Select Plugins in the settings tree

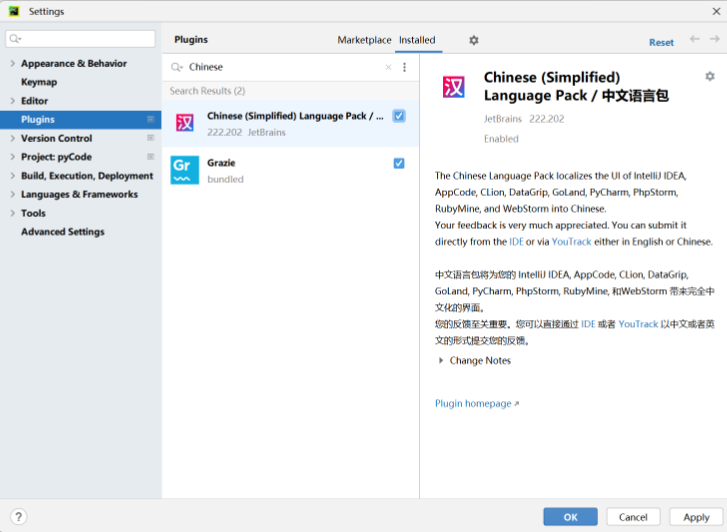pyautogui.click(x=81, y=120)
